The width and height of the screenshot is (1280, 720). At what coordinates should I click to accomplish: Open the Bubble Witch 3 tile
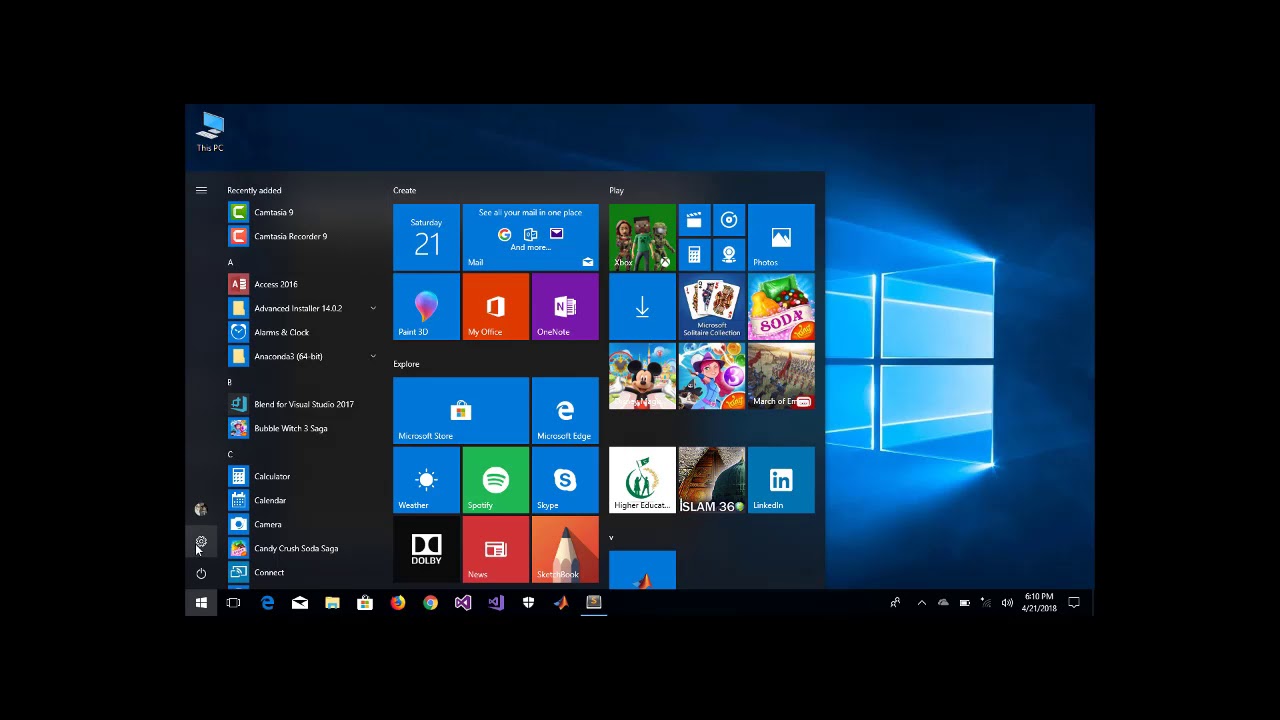tap(712, 376)
